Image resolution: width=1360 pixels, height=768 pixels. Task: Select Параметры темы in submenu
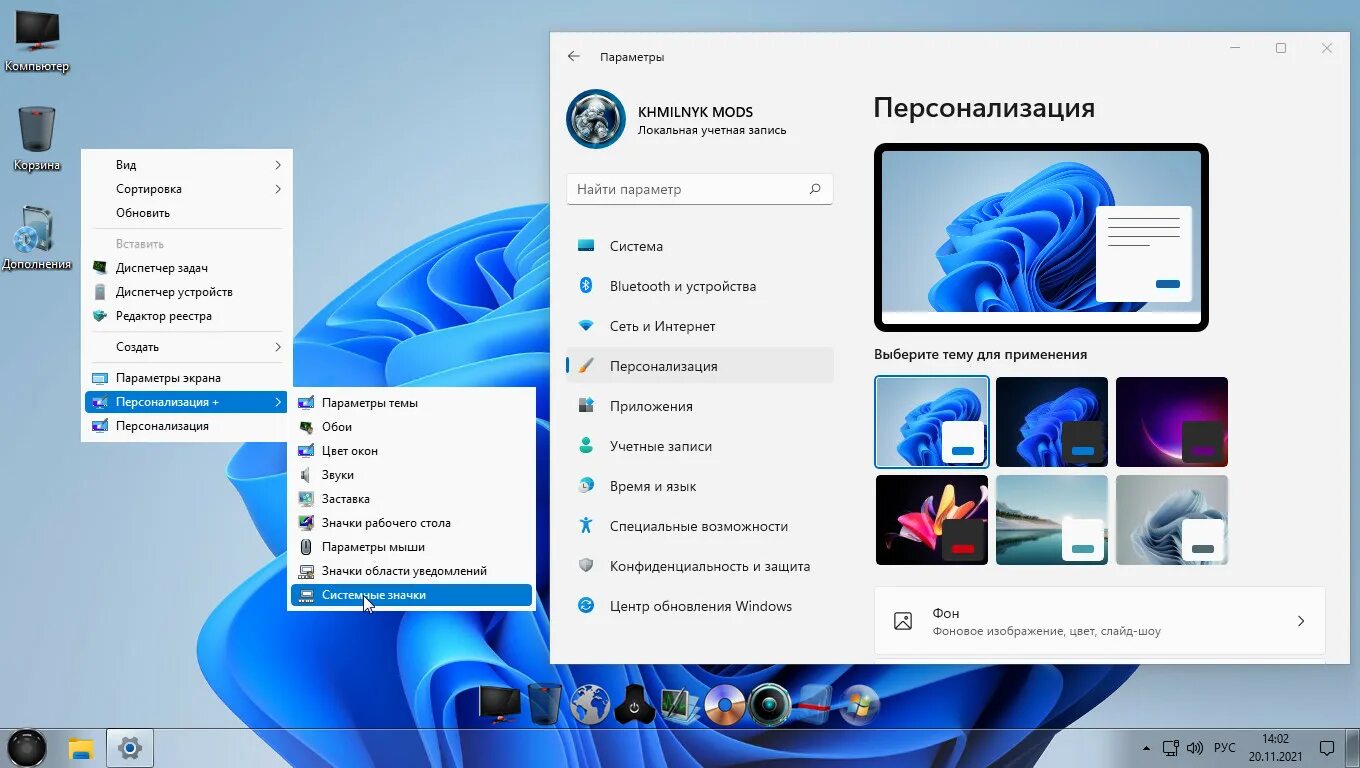tap(412, 403)
